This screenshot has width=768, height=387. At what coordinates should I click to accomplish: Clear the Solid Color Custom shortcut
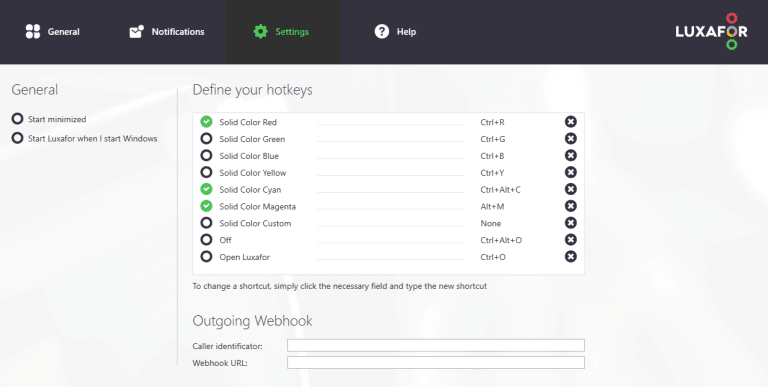coord(571,223)
